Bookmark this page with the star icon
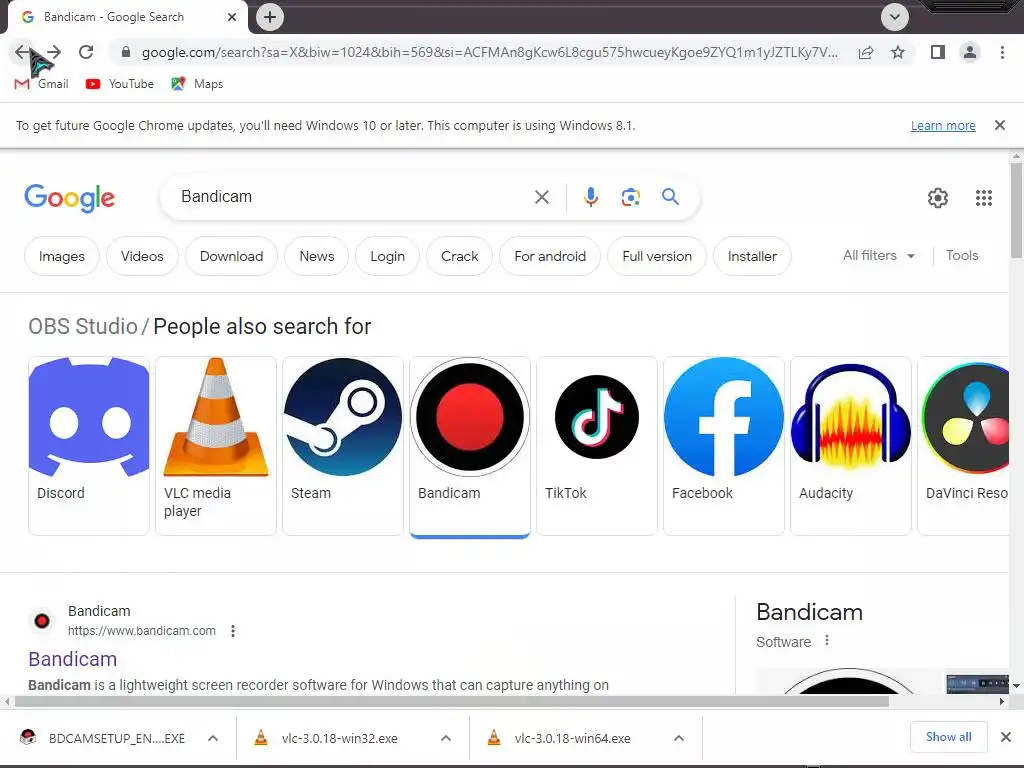This screenshot has height=768, width=1024. click(898, 52)
